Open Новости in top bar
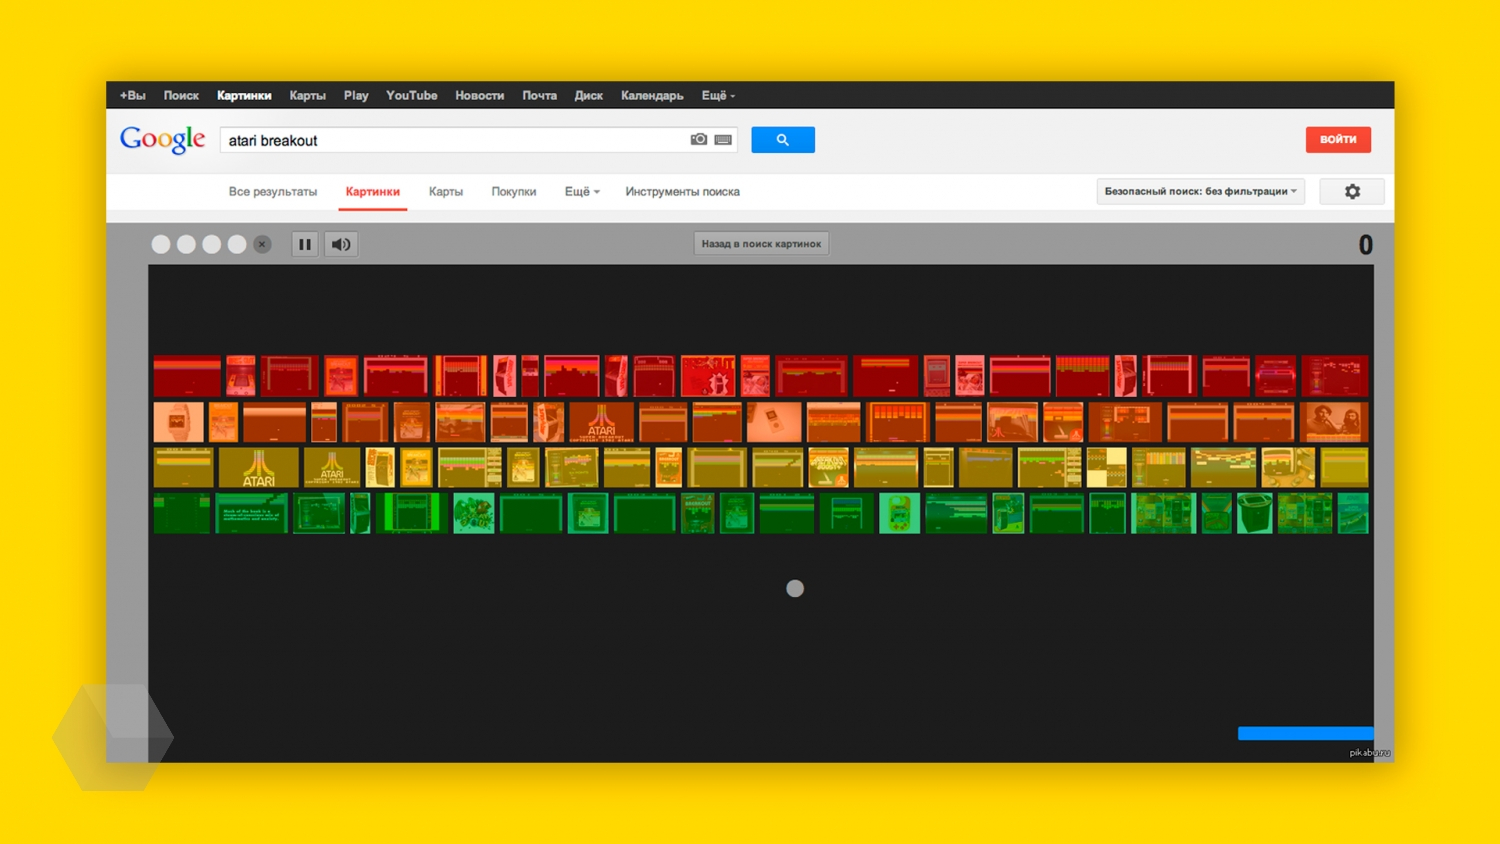This screenshot has width=1500, height=844. [479, 96]
